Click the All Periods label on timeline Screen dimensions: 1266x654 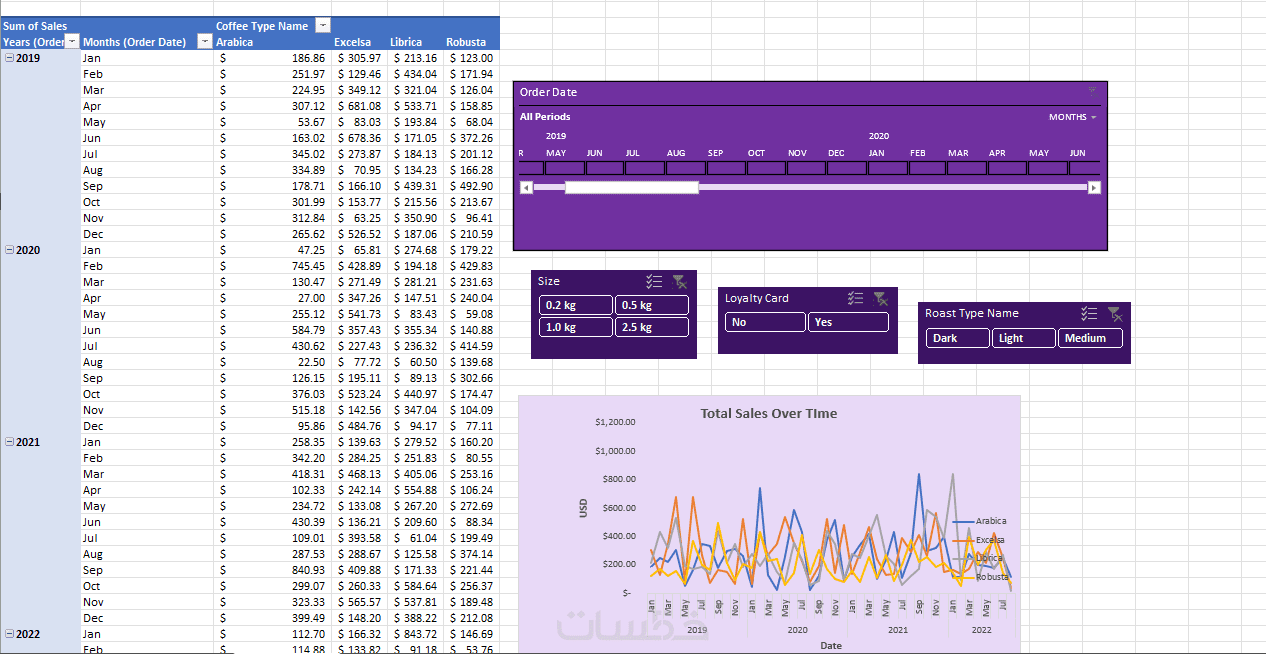pyautogui.click(x=545, y=117)
